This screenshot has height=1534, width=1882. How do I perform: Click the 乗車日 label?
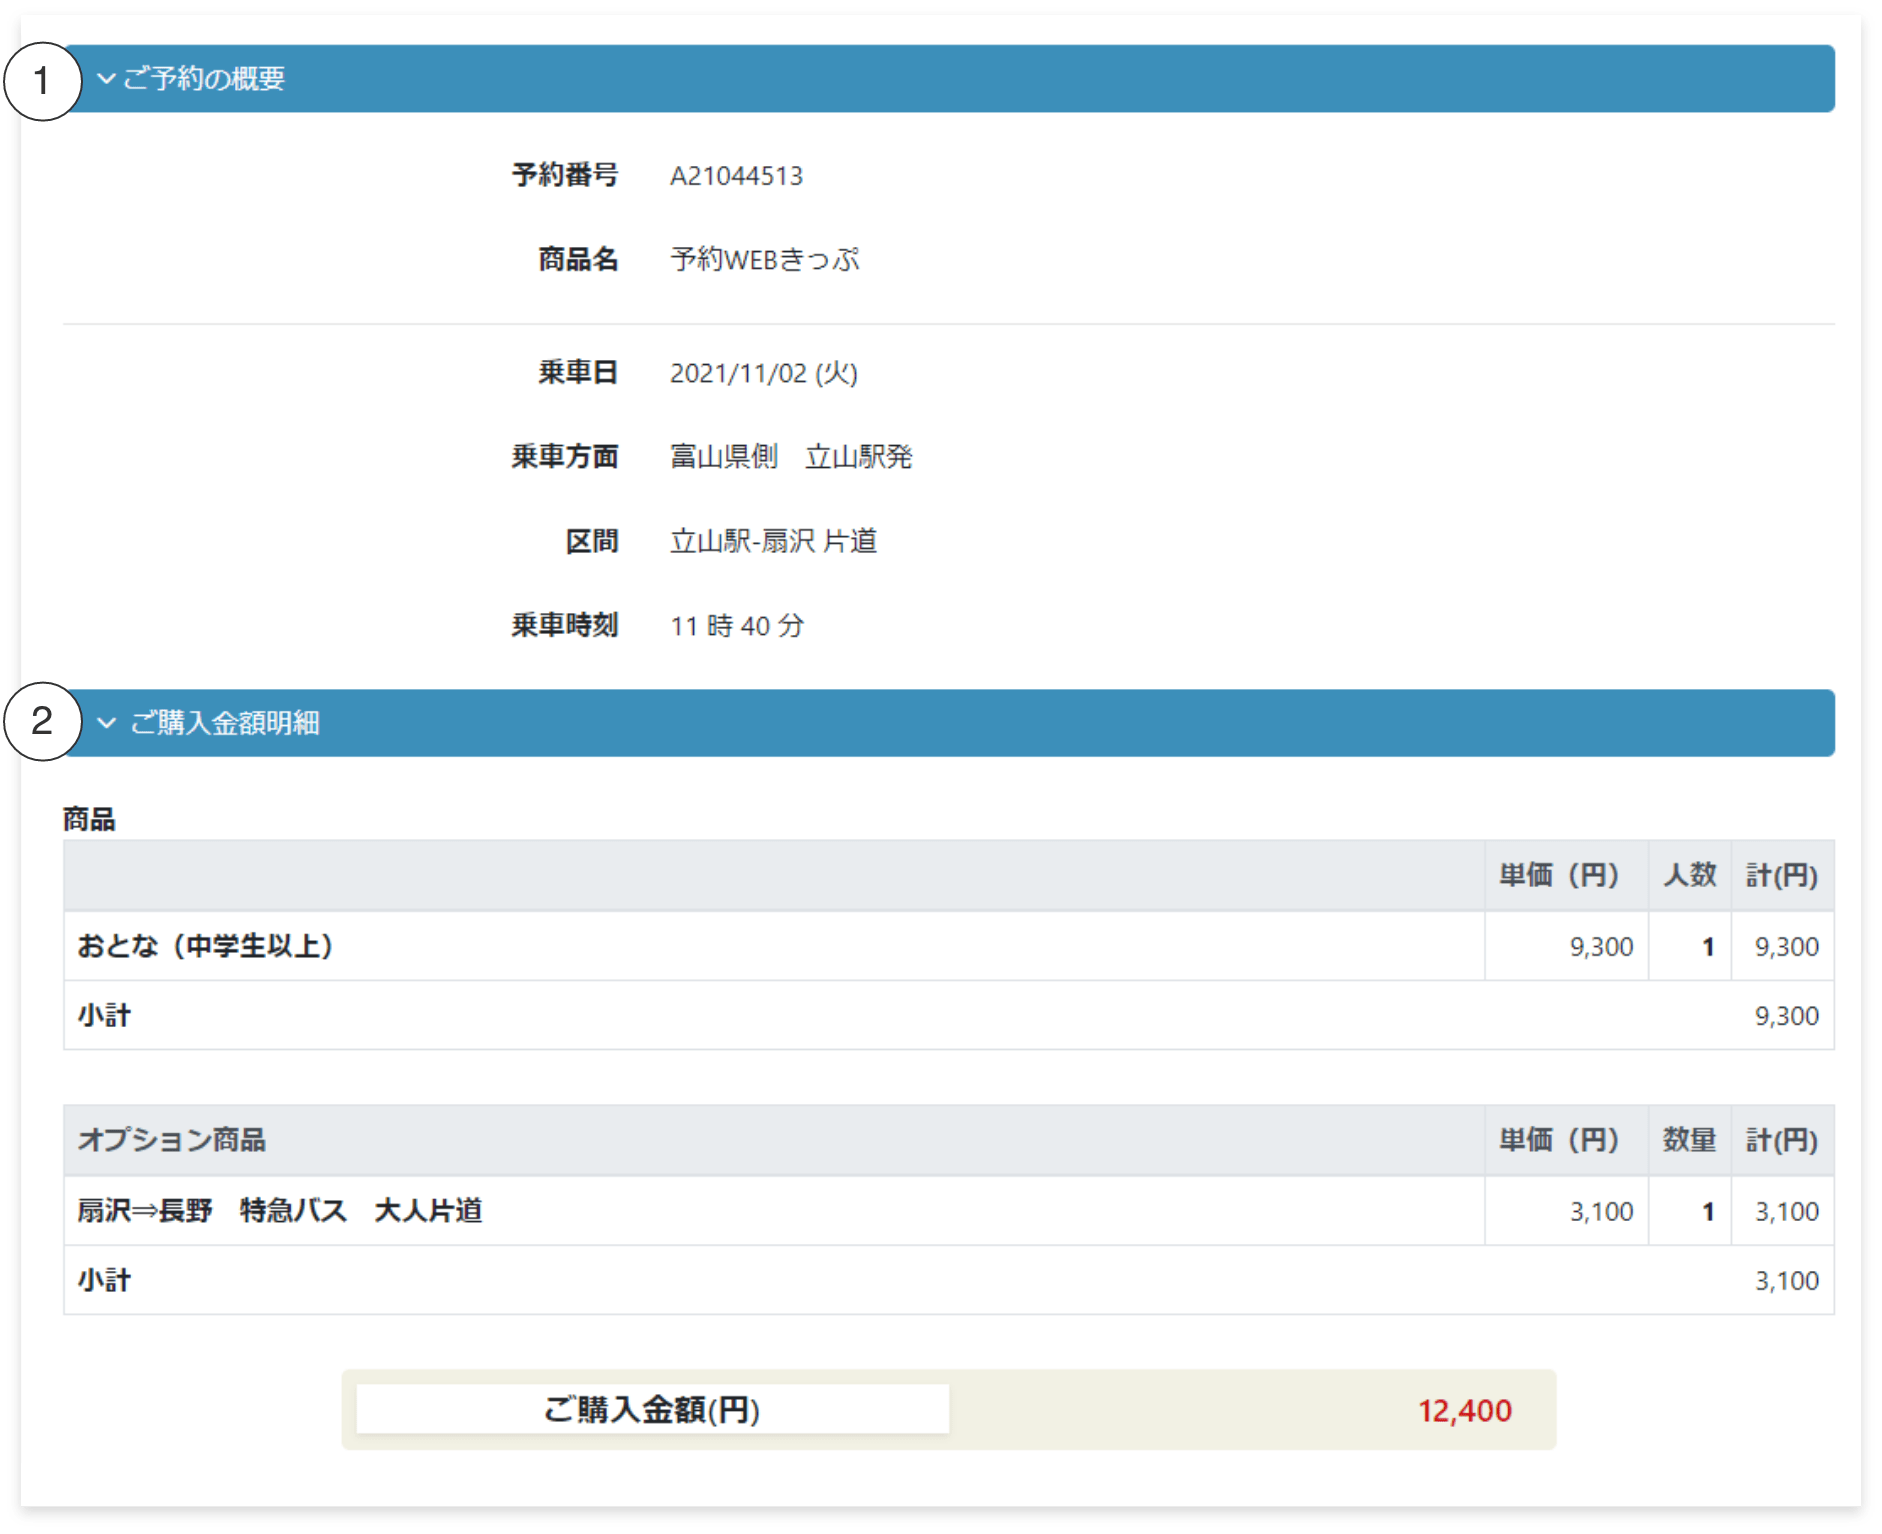[x=578, y=373]
